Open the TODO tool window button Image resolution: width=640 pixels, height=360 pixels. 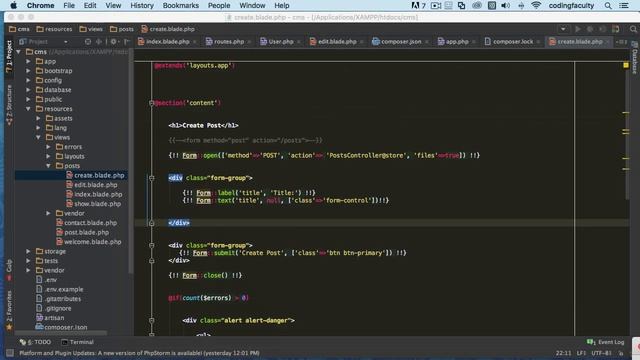click(35, 342)
